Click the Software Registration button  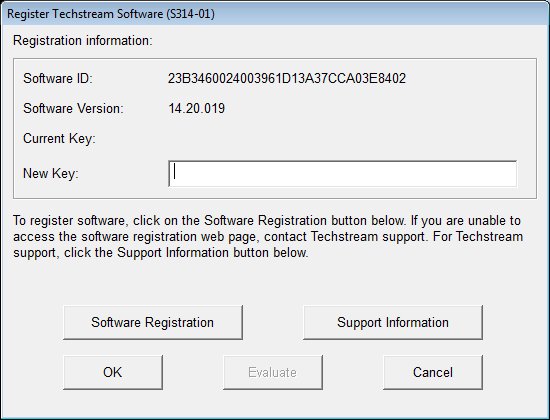(x=153, y=322)
